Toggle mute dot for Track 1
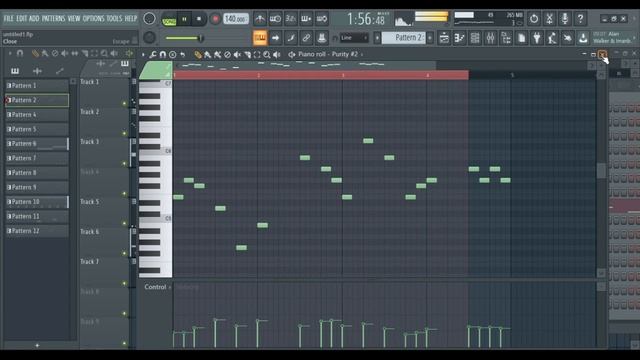 [124, 104]
